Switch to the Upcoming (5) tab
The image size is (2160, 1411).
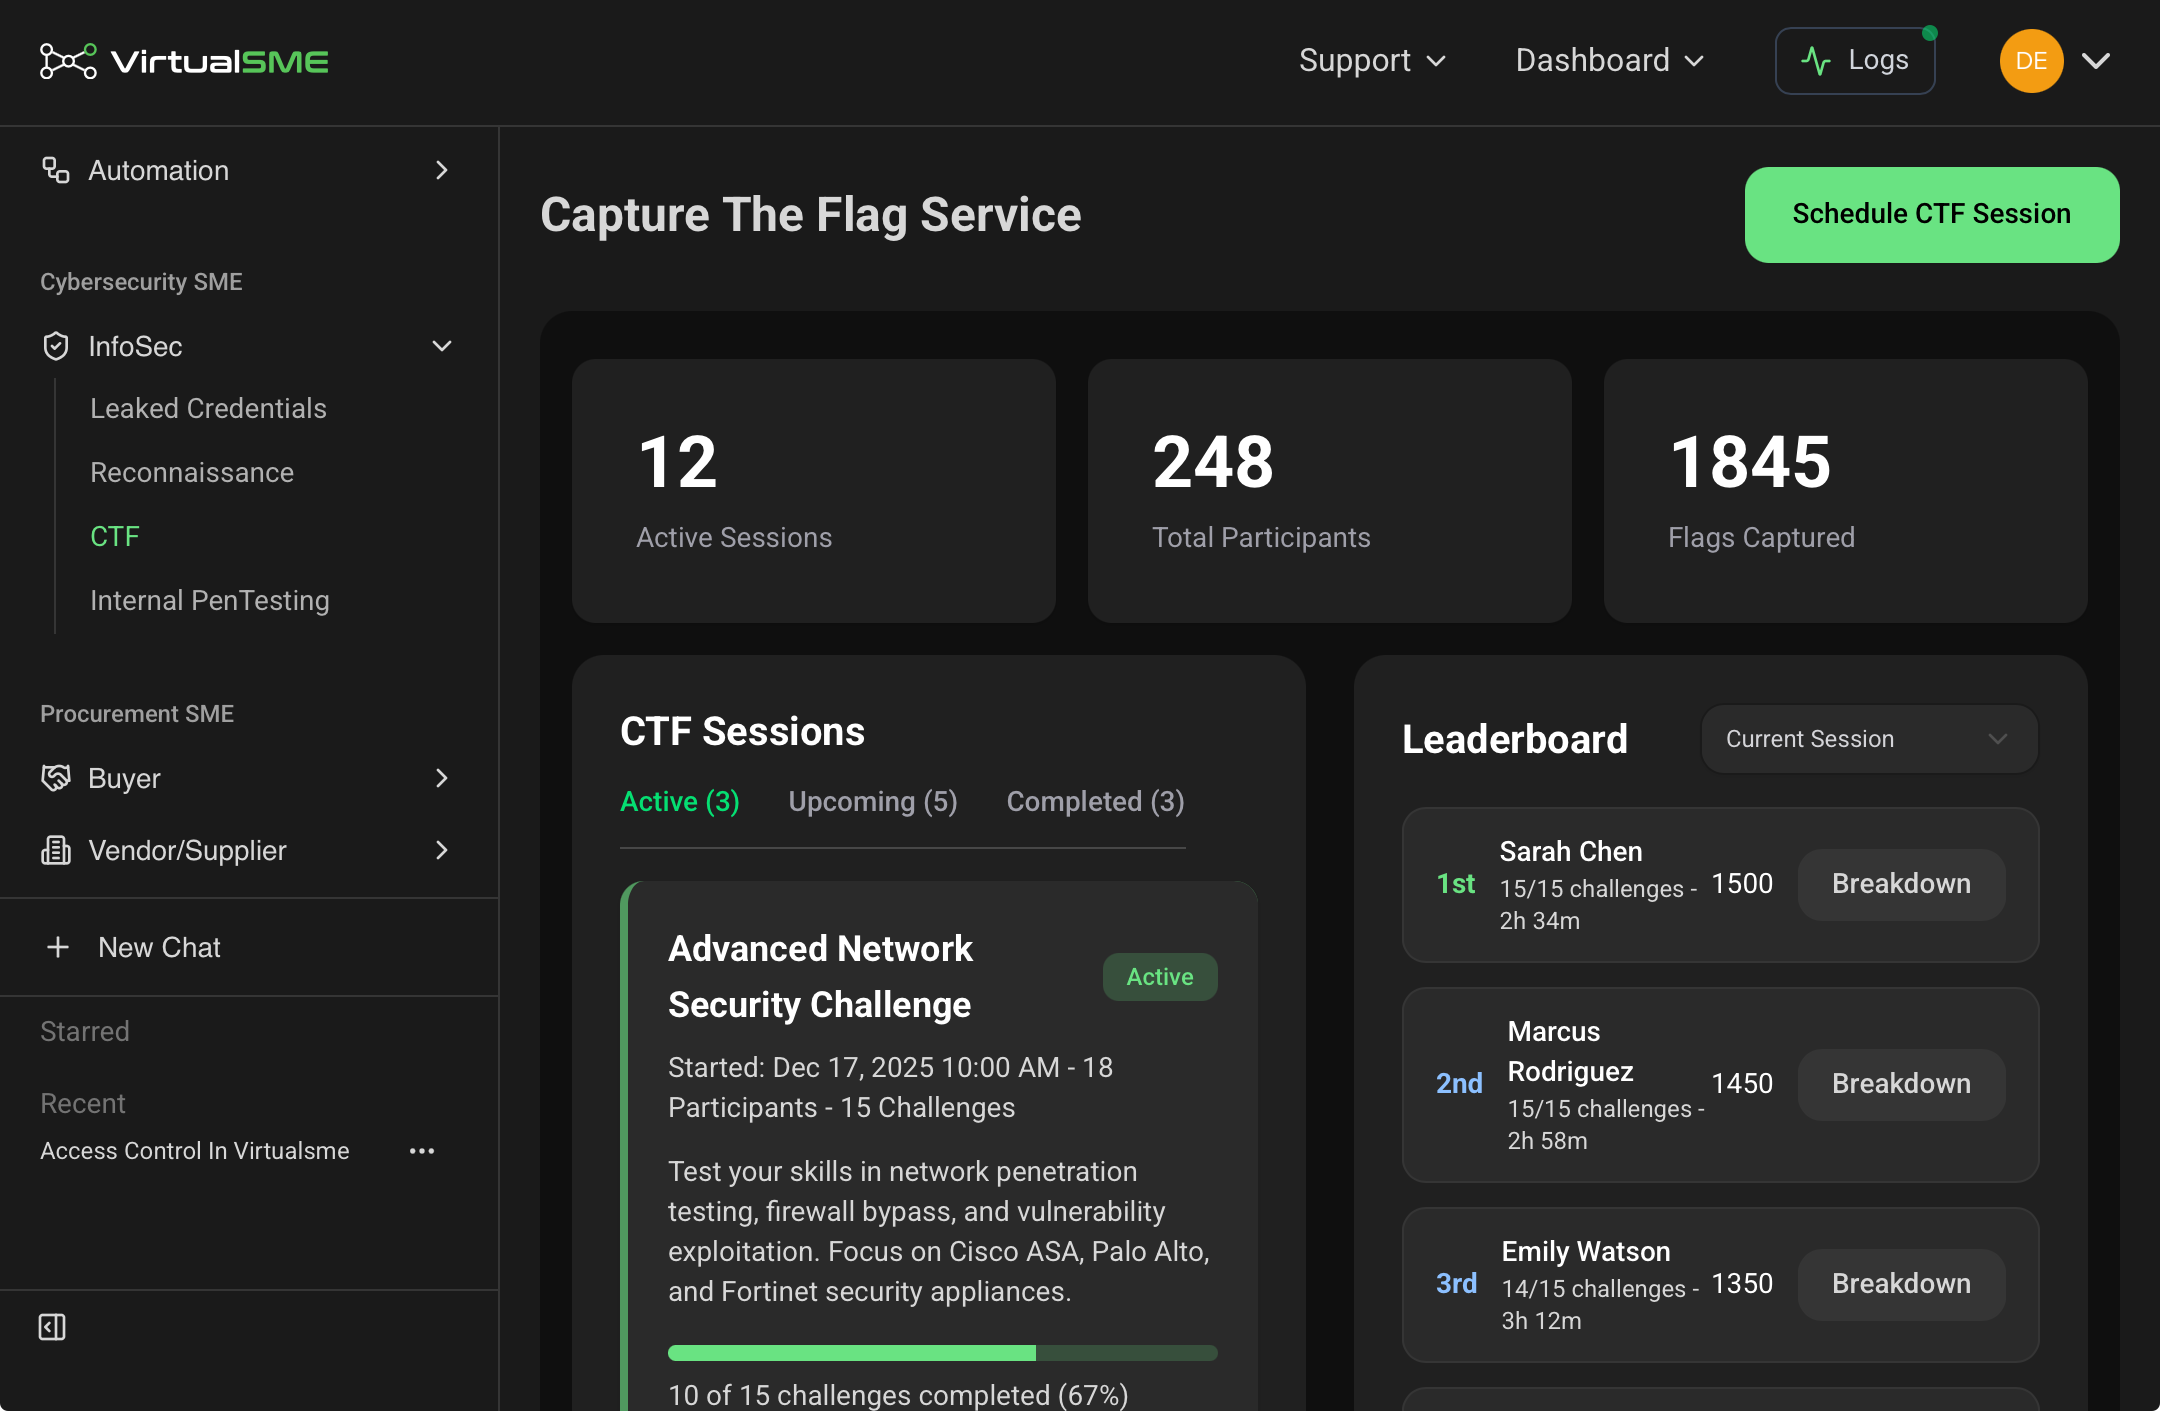tap(873, 801)
